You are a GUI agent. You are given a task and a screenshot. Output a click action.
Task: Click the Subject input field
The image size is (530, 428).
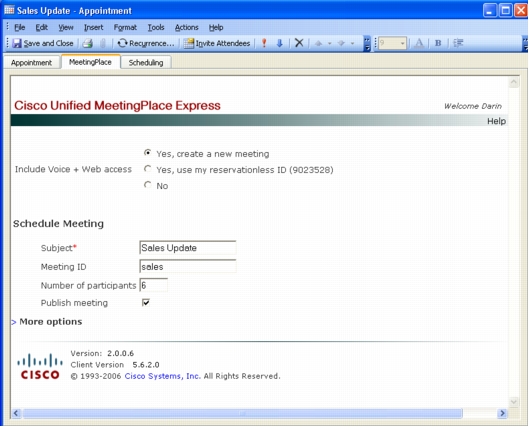pos(188,248)
